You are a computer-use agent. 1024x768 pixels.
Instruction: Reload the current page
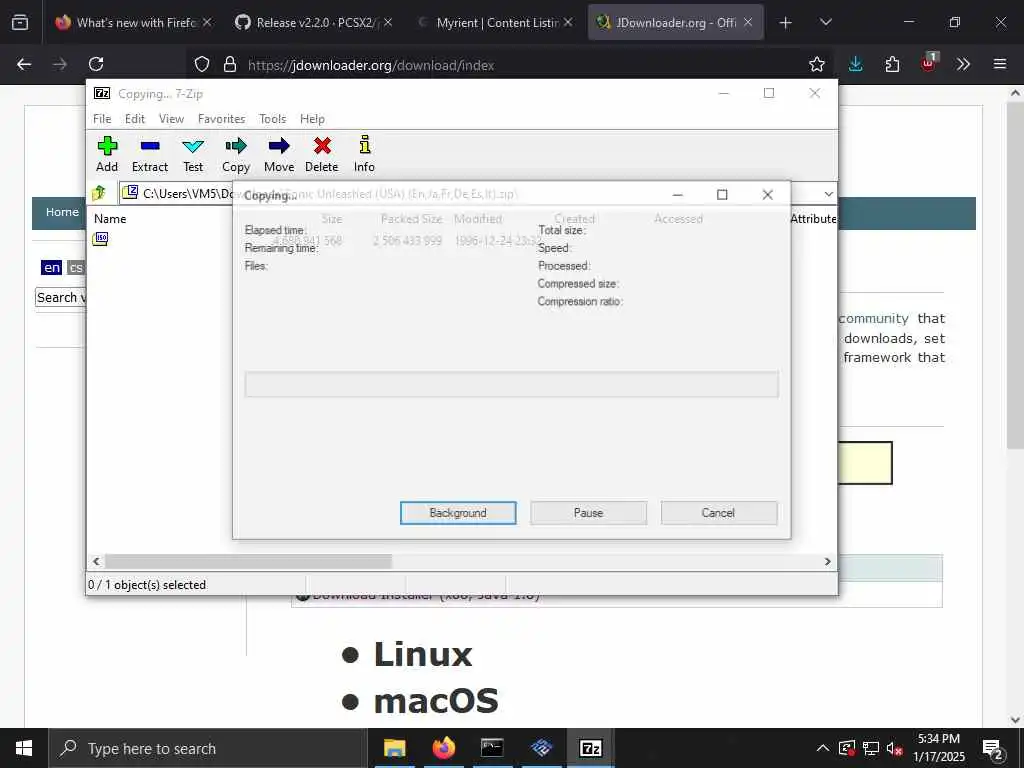point(96,64)
